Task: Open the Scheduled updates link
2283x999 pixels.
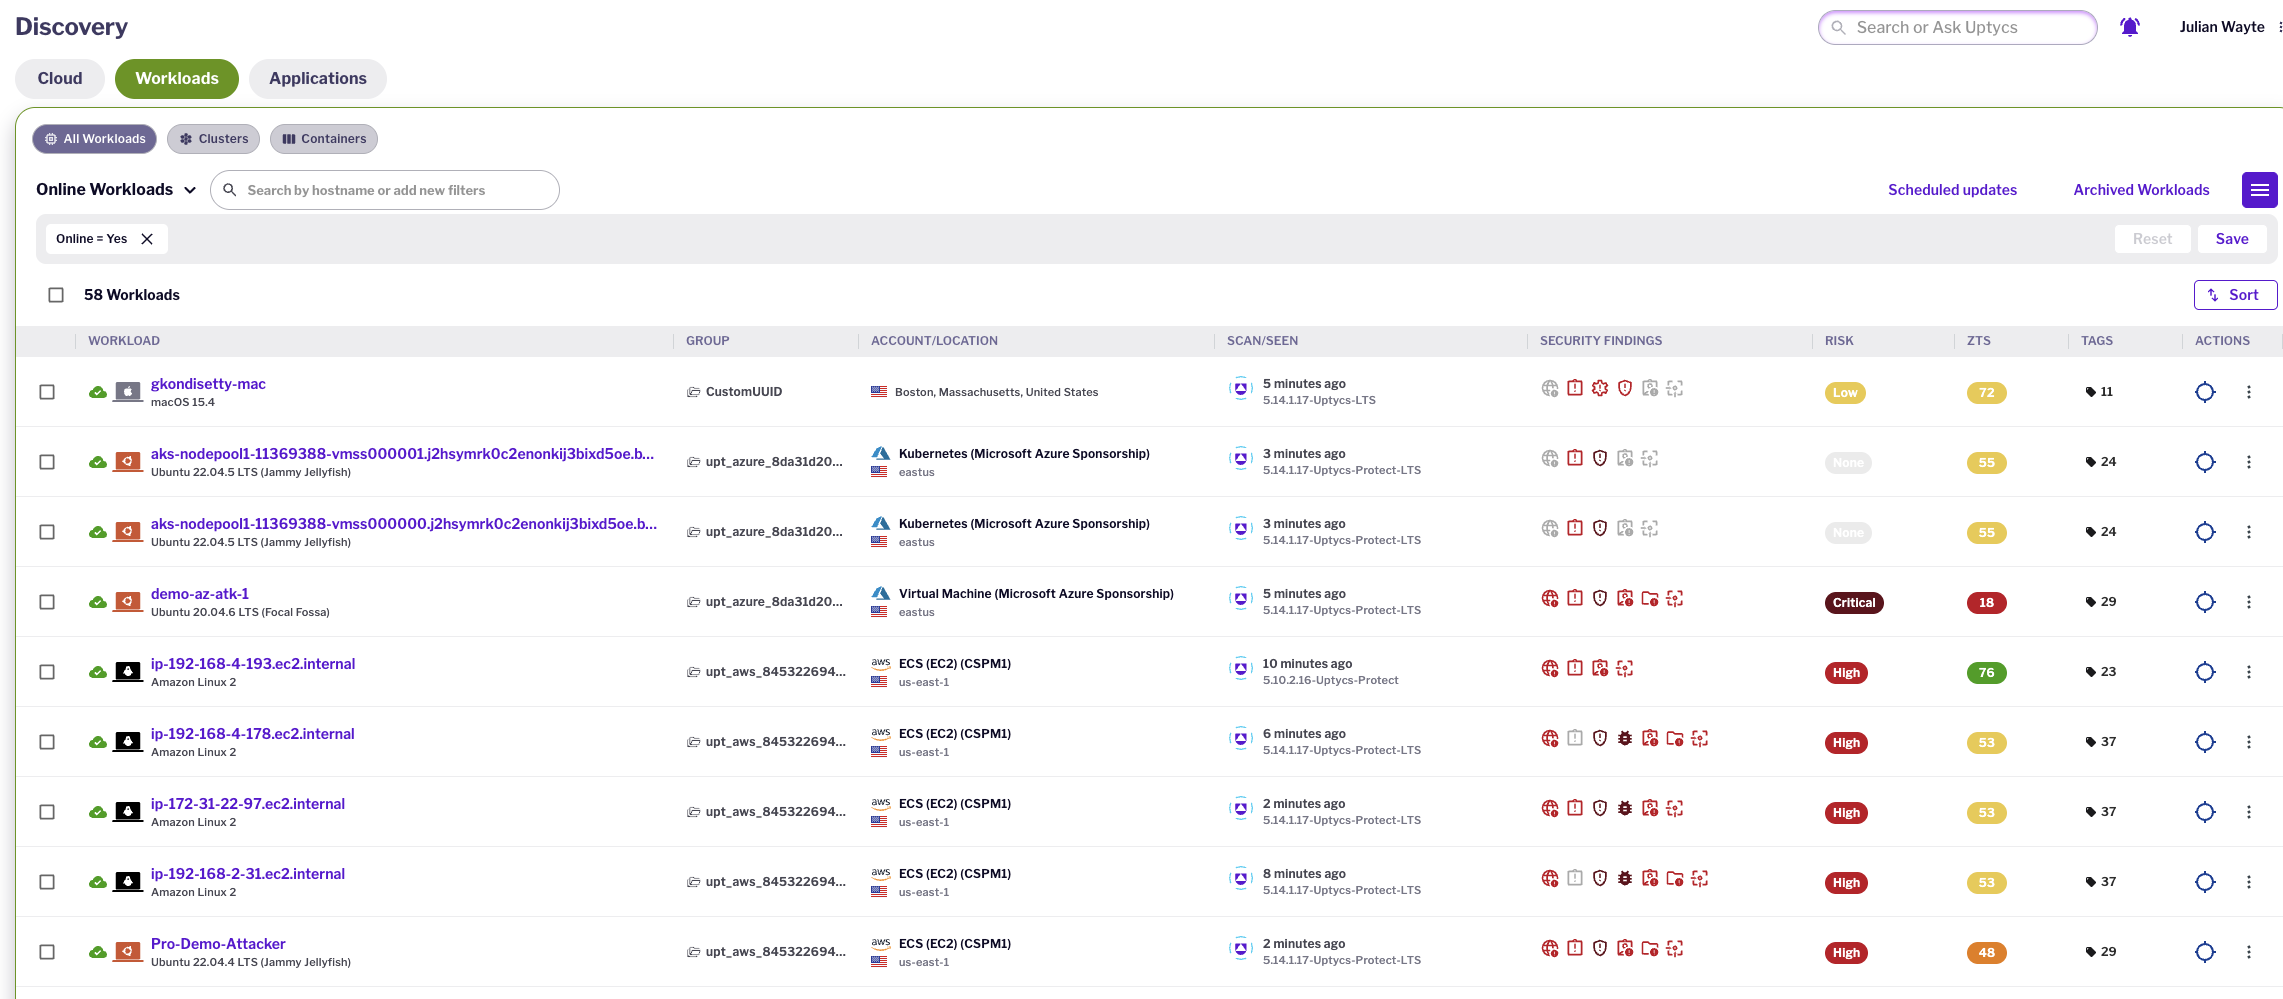Action: pos(1951,189)
